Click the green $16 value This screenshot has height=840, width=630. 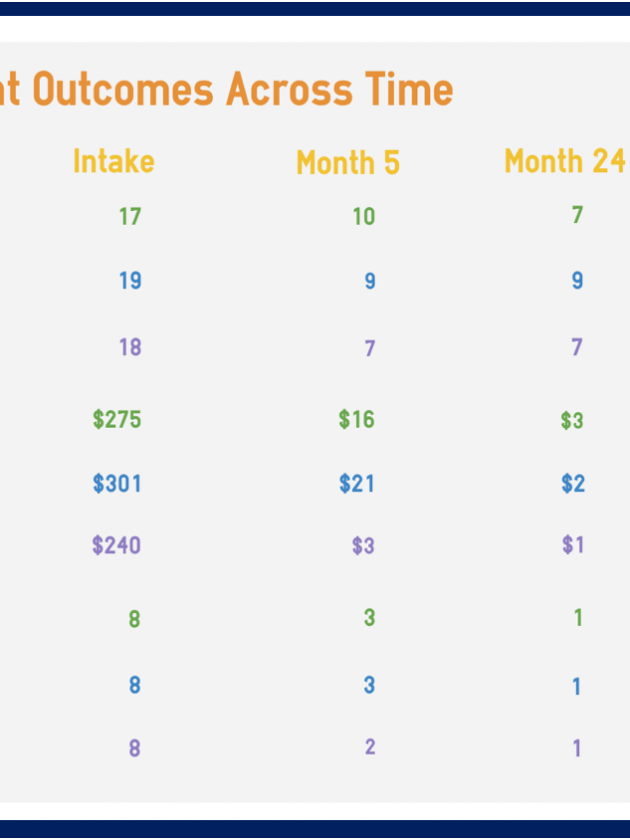click(357, 419)
